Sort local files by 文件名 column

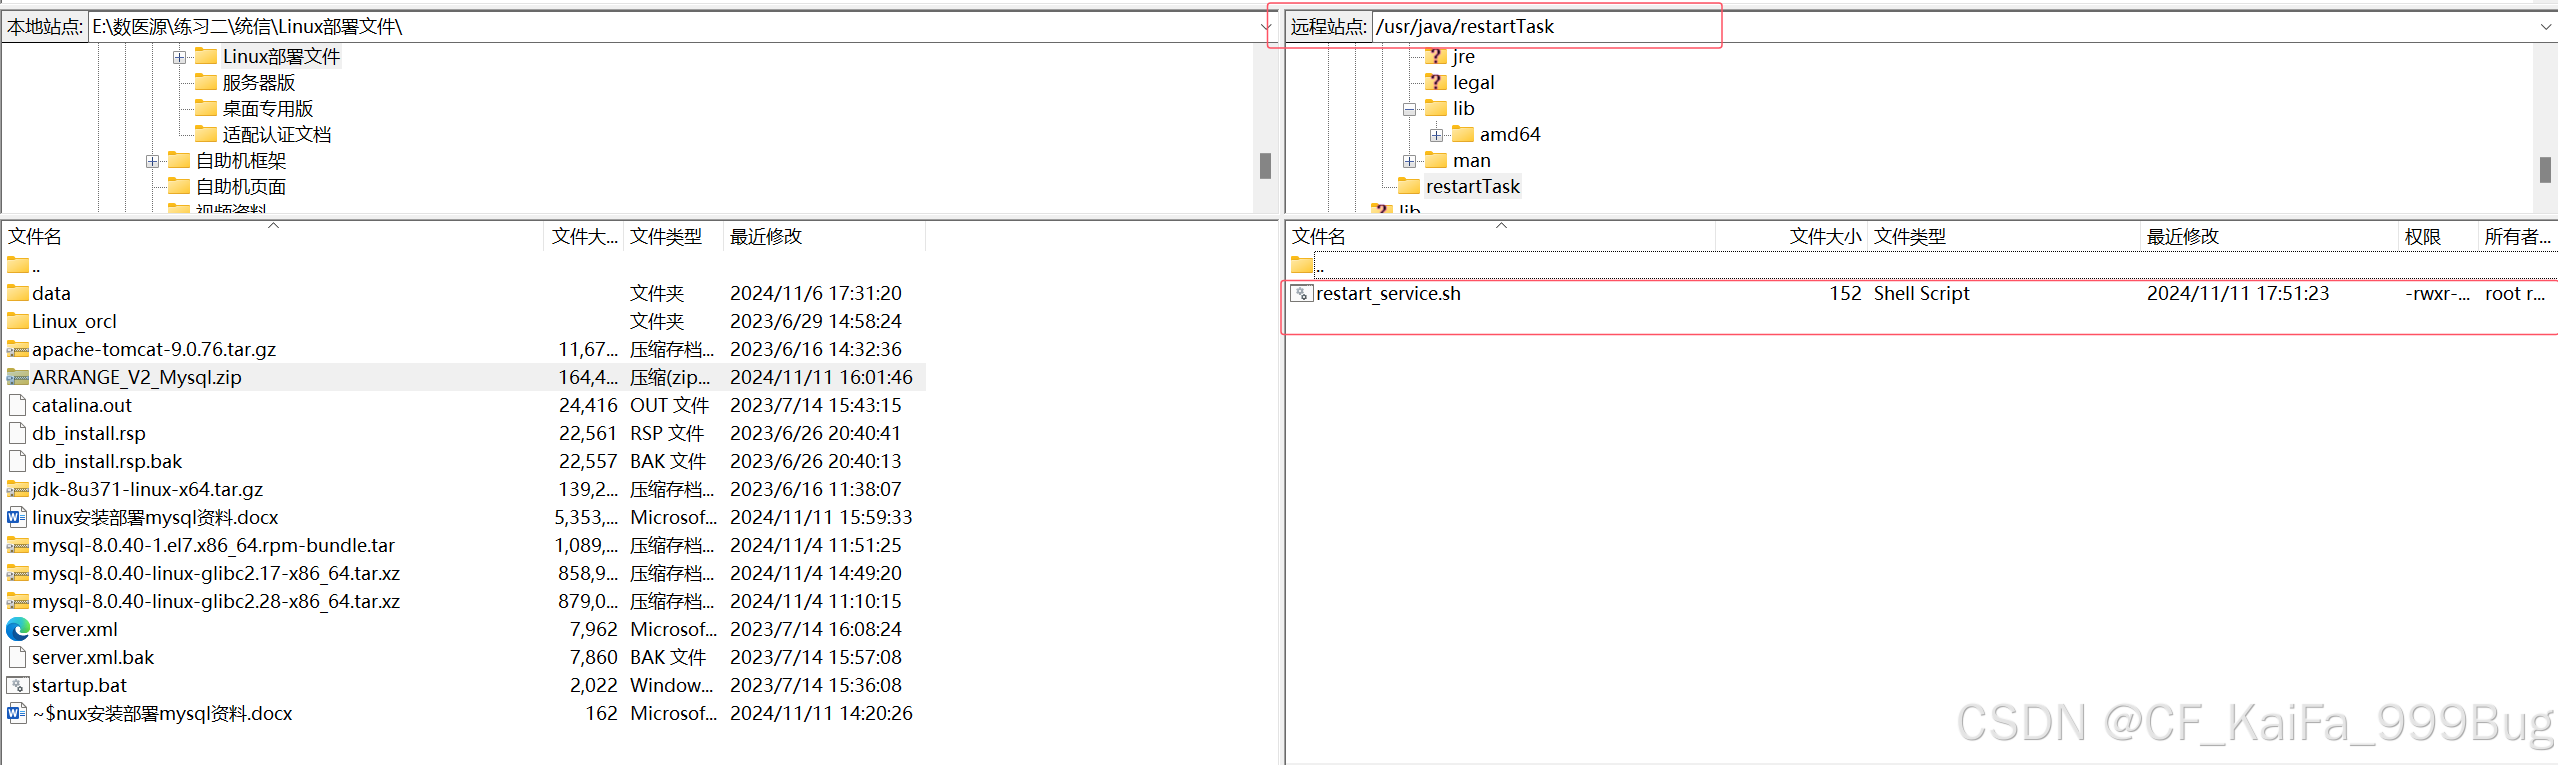[x=273, y=236]
